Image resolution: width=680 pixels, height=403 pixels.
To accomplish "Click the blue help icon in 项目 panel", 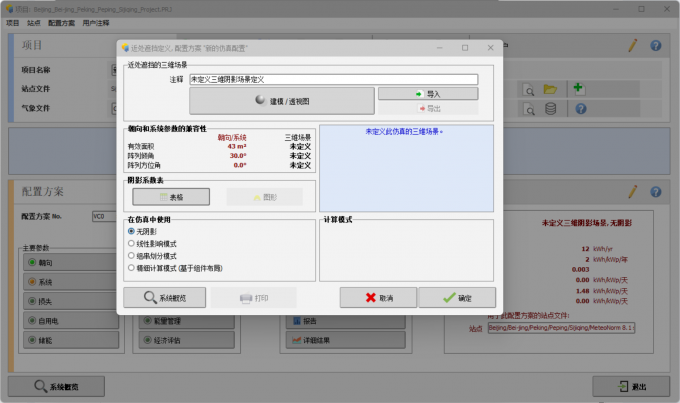I will point(656,46).
